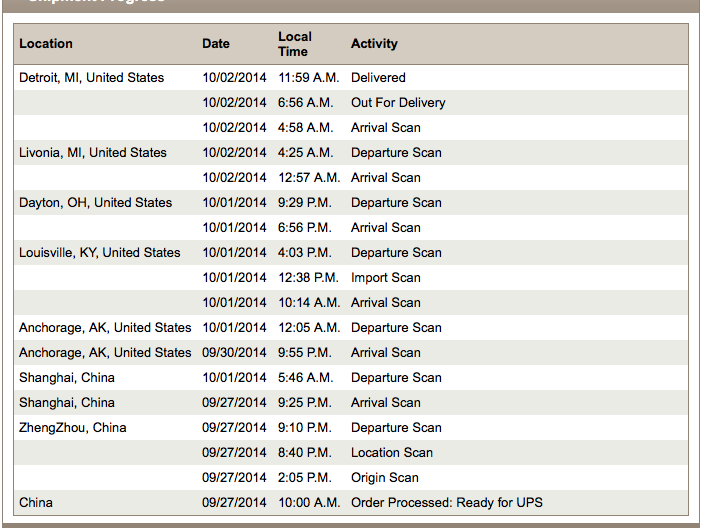705x532 pixels.
Task: Click Anchorage row dated 09/30/2014
Action: tap(351, 353)
